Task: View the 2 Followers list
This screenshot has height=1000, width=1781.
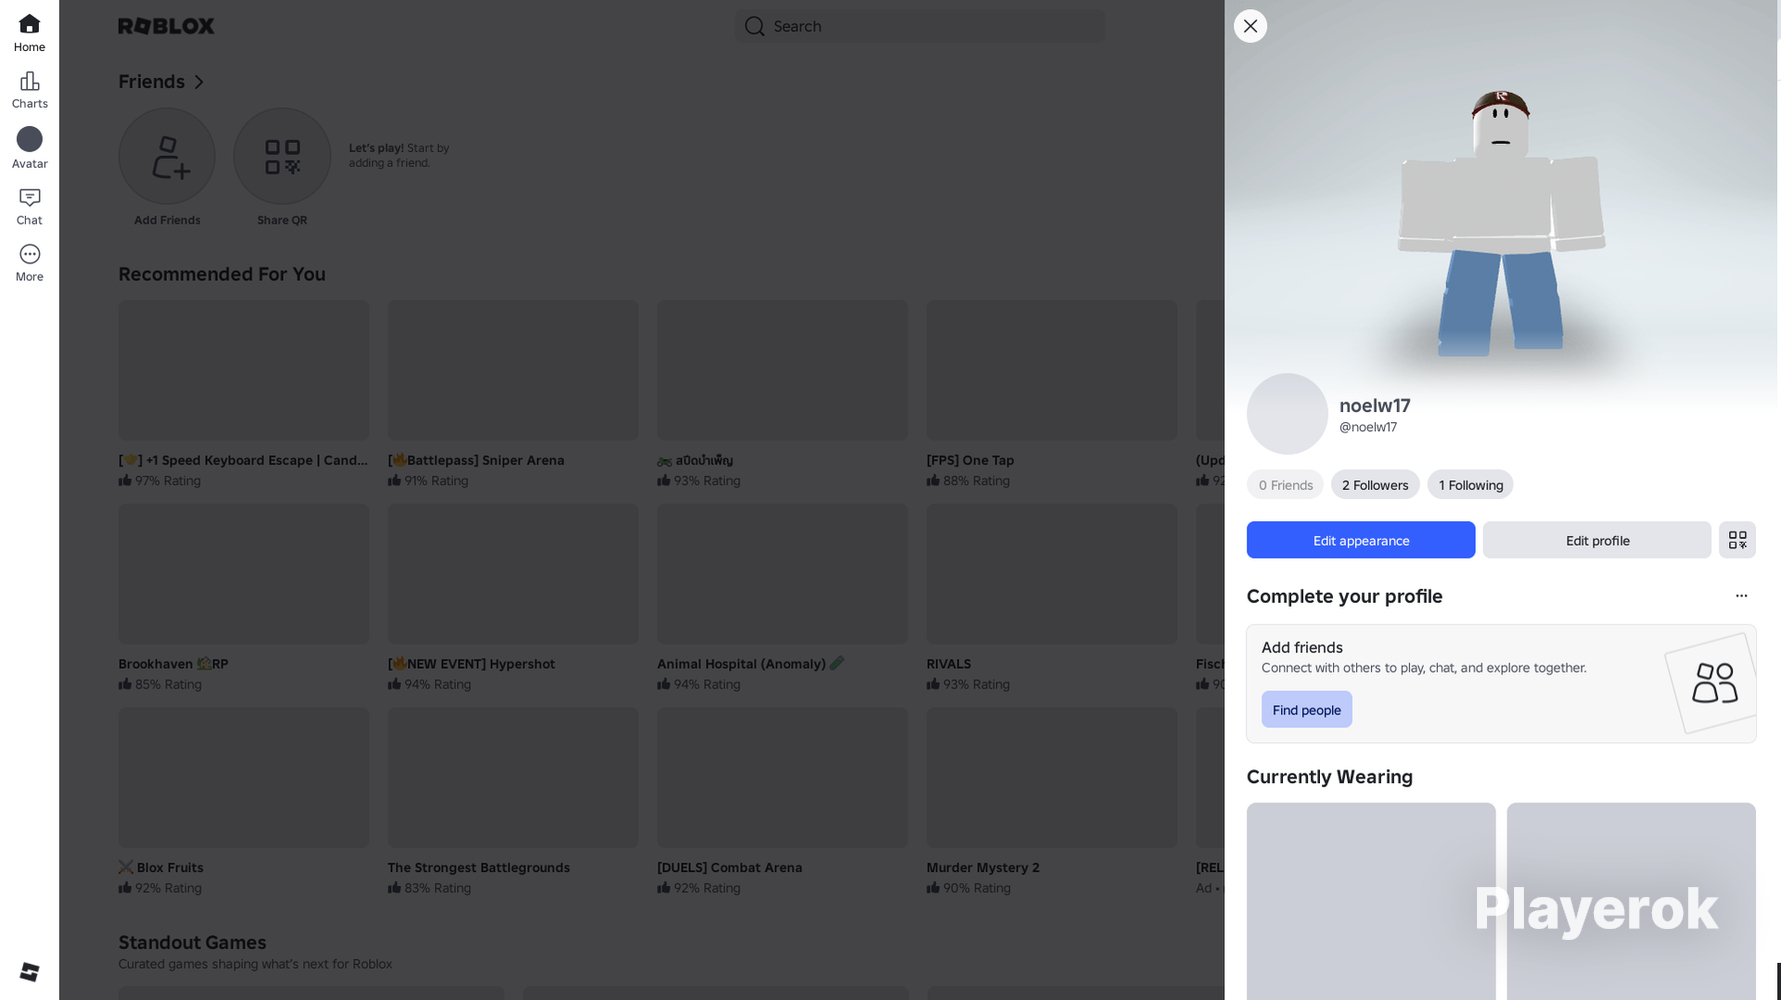Action: tap(1375, 485)
